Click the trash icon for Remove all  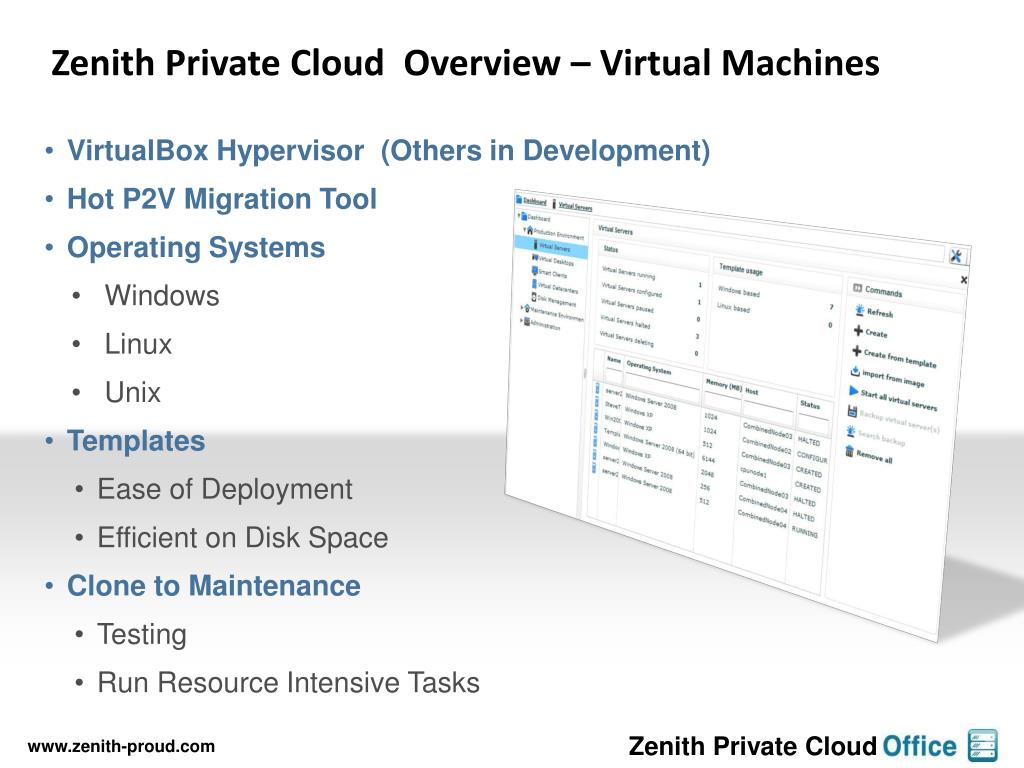click(849, 451)
